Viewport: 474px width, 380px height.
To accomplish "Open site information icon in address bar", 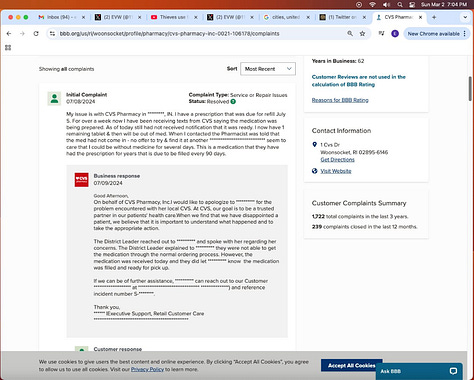I will (52, 34).
